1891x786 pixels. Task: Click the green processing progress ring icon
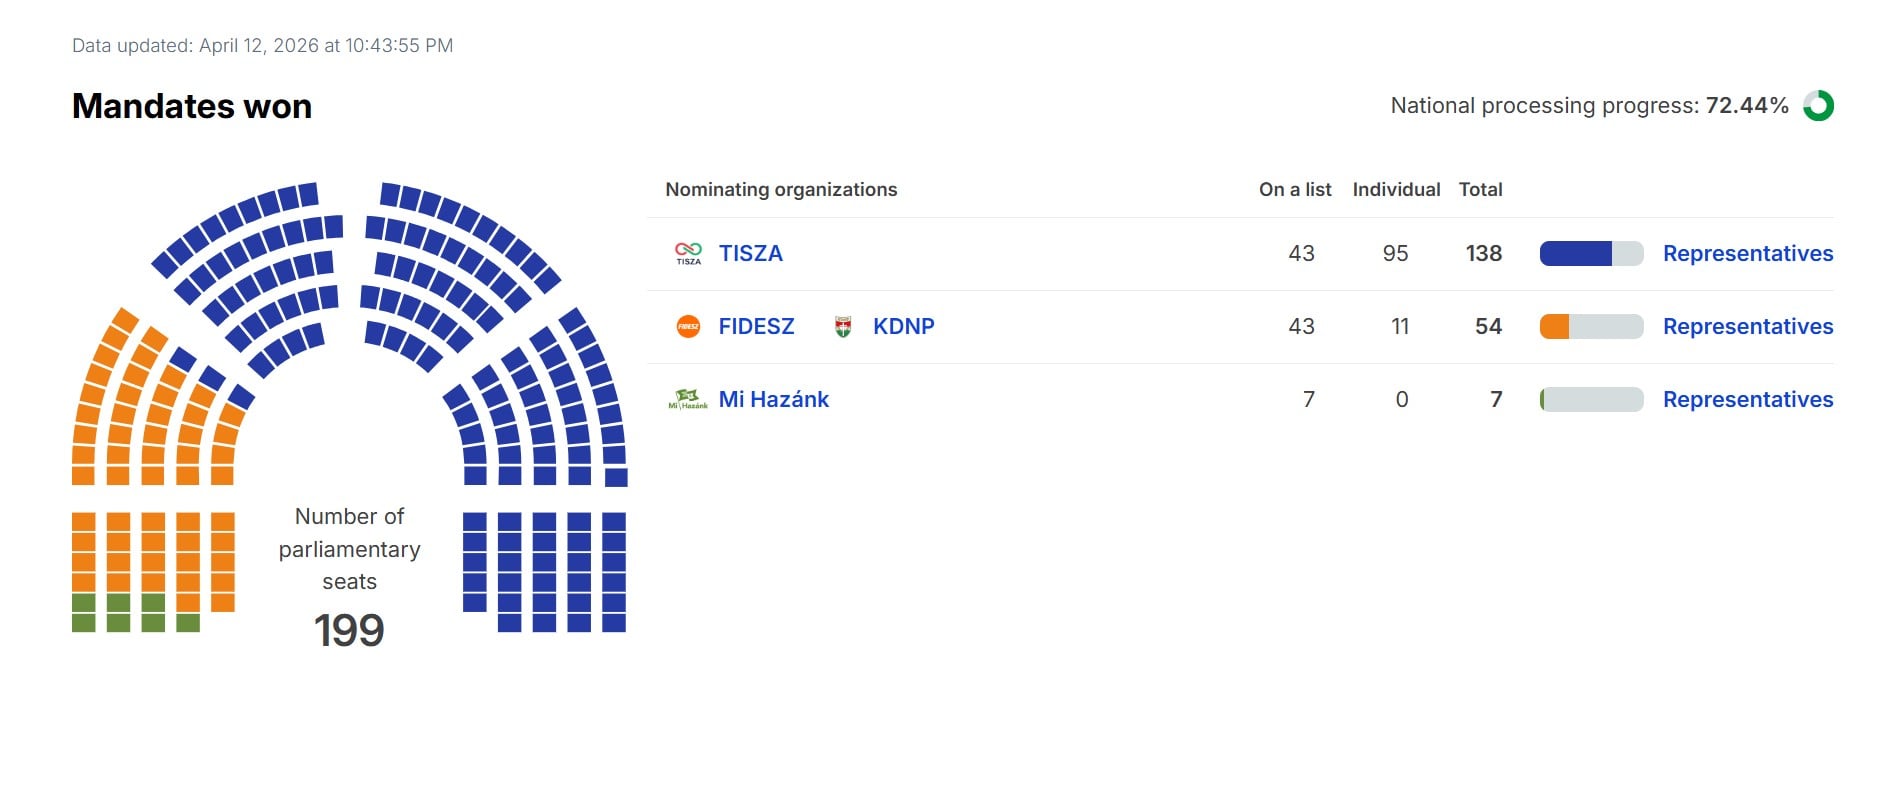tap(1818, 106)
